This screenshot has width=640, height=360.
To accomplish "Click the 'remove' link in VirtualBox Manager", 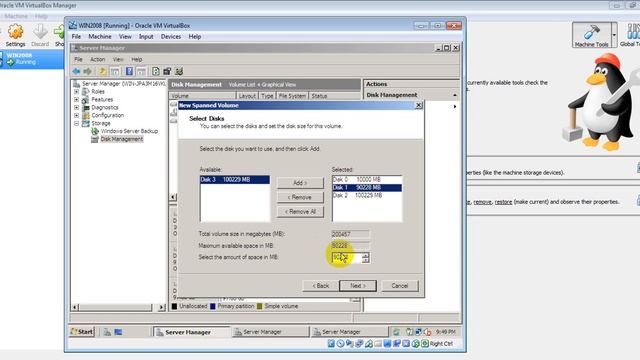I will pyautogui.click(x=482, y=202).
